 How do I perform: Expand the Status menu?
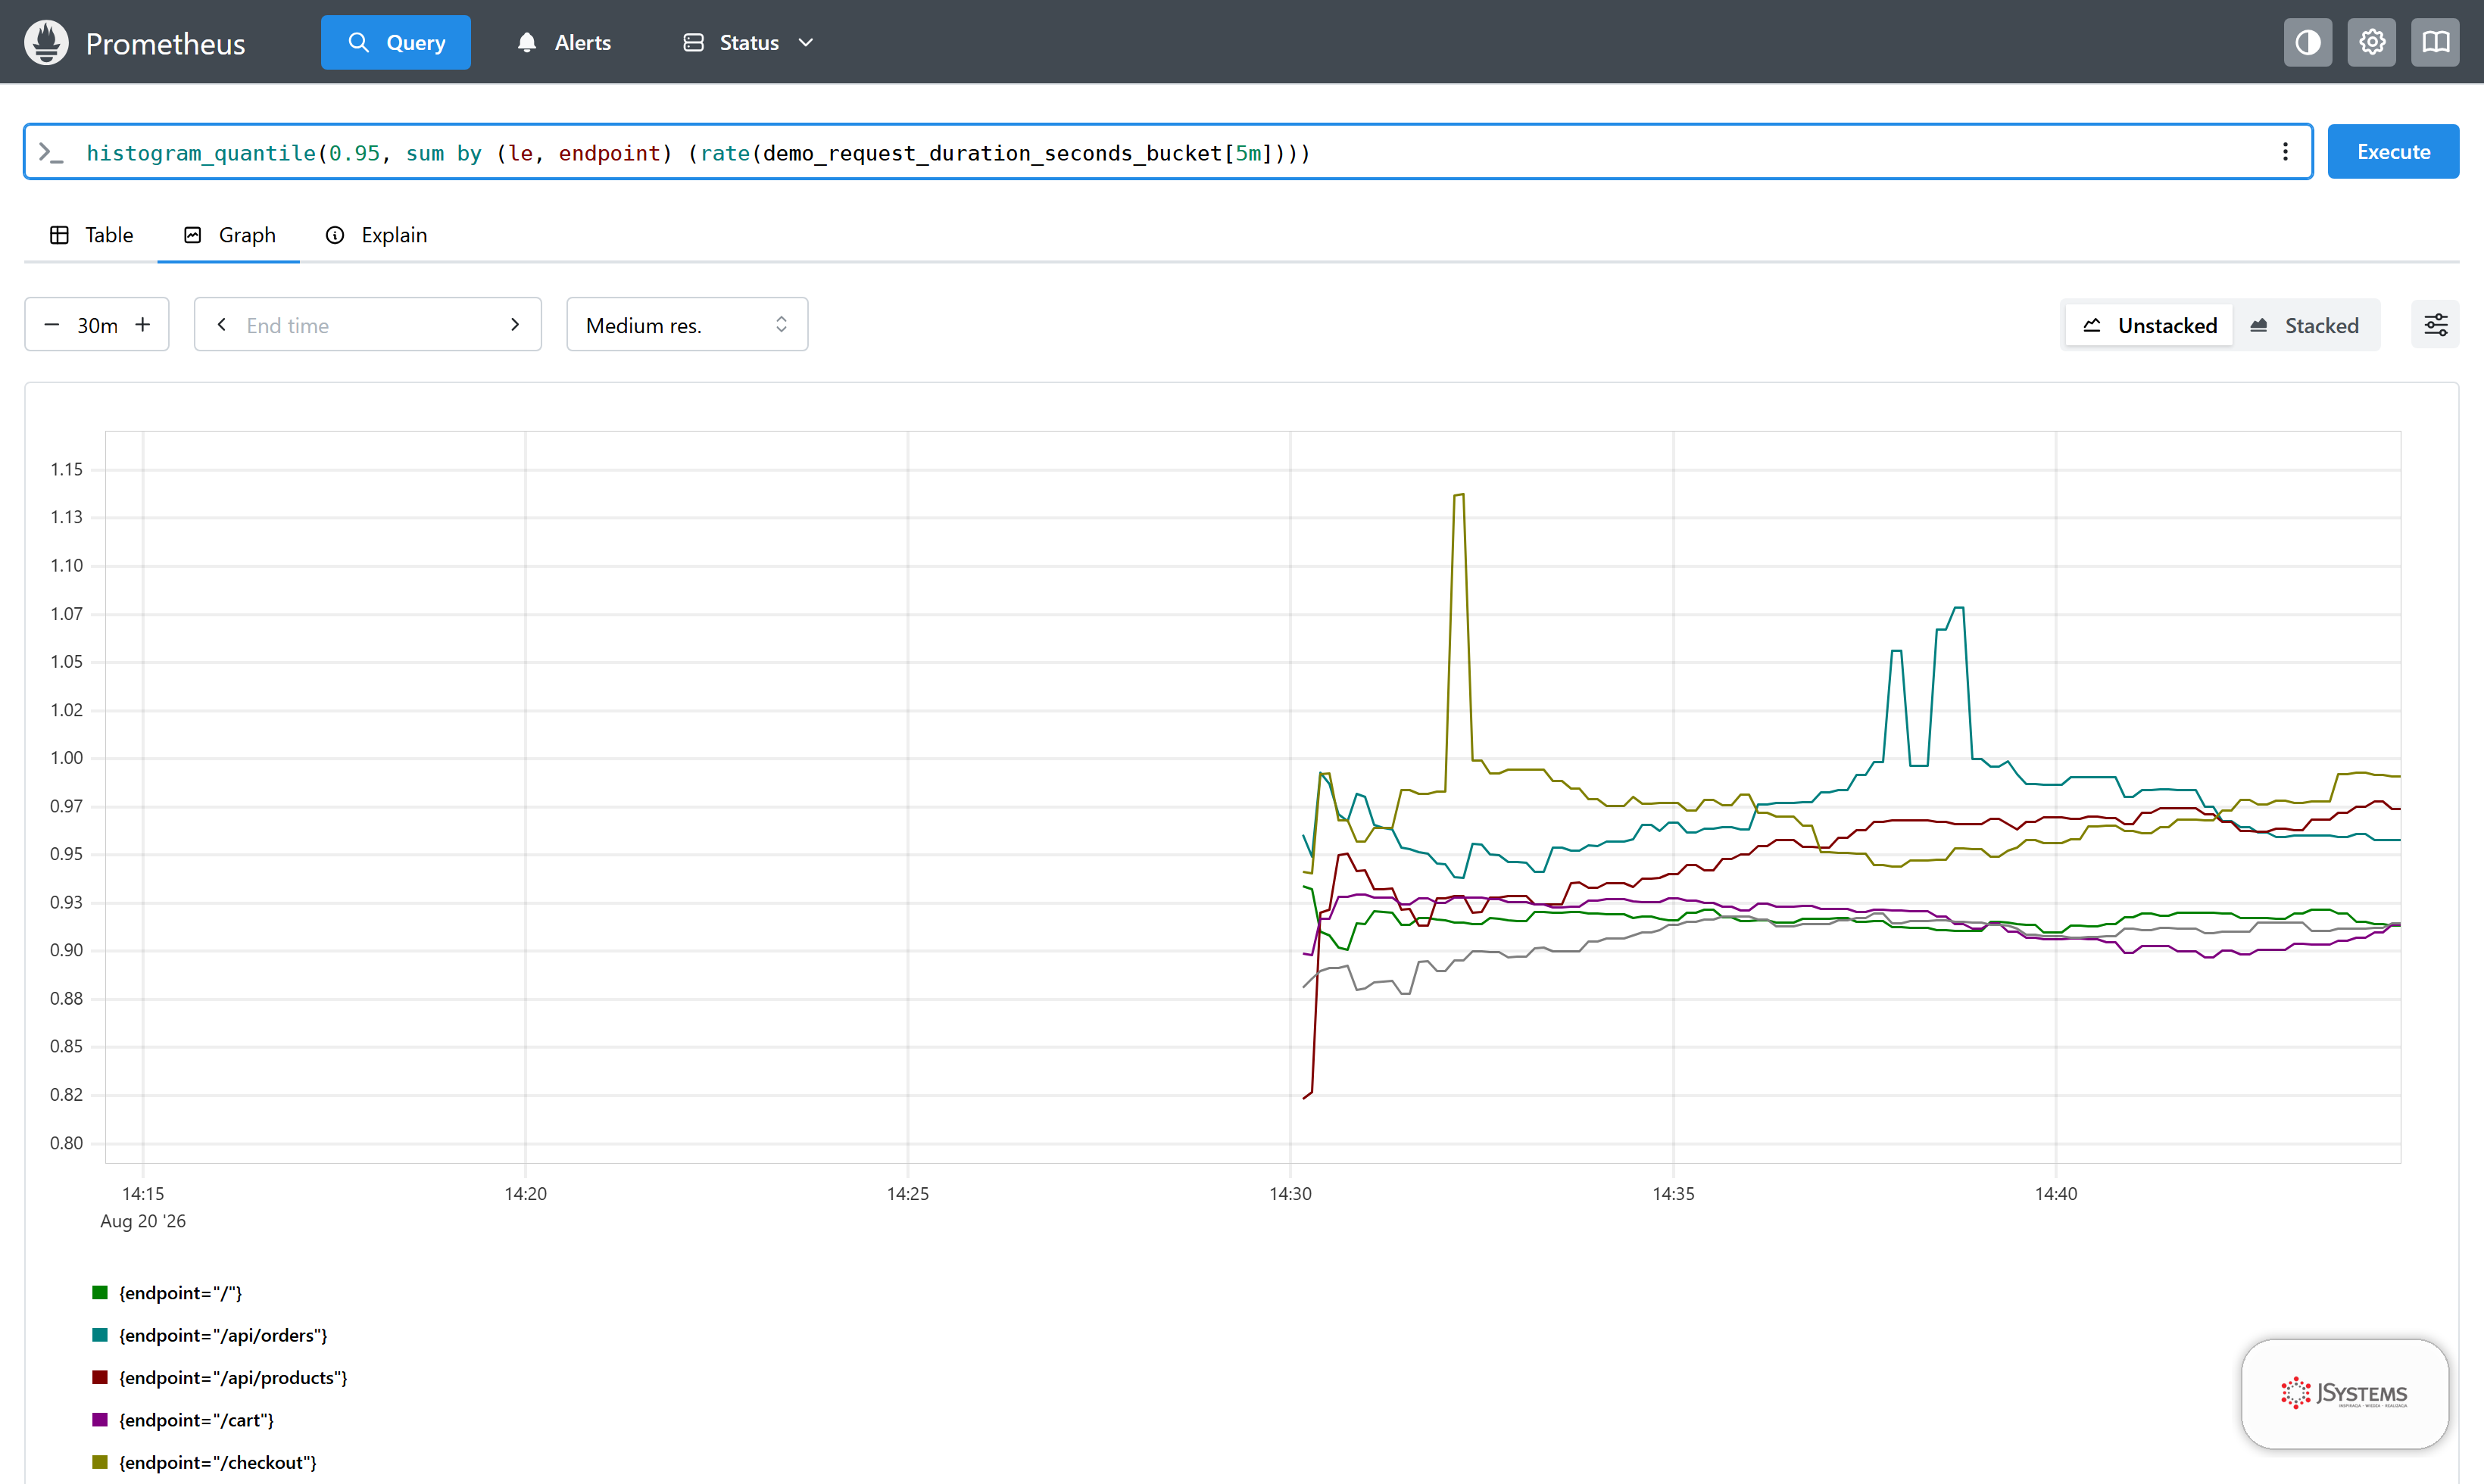[x=748, y=42]
